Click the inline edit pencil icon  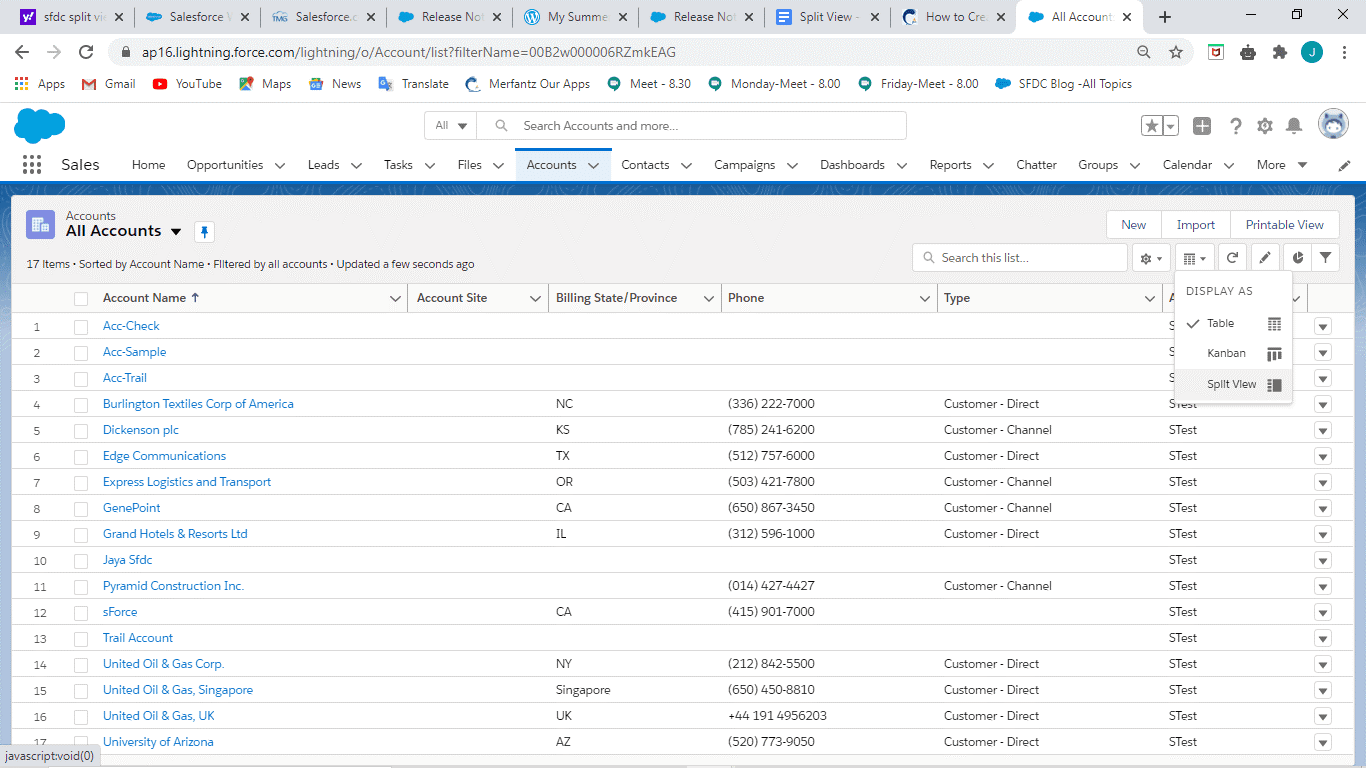point(1264,257)
